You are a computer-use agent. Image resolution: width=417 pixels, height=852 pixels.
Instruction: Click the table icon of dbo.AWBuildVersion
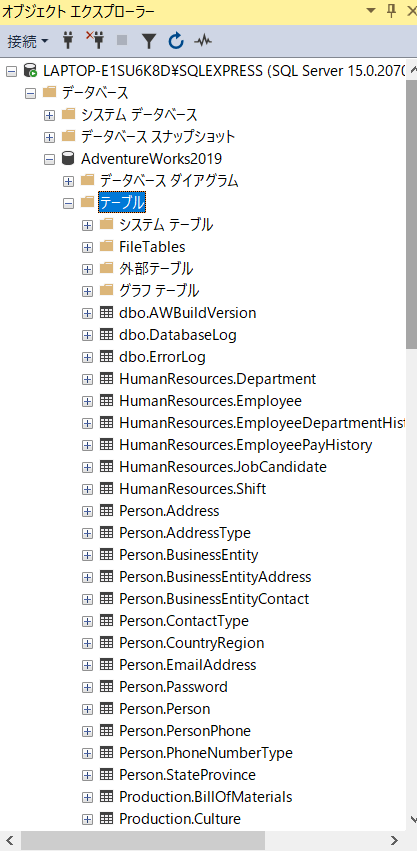[x=107, y=313]
